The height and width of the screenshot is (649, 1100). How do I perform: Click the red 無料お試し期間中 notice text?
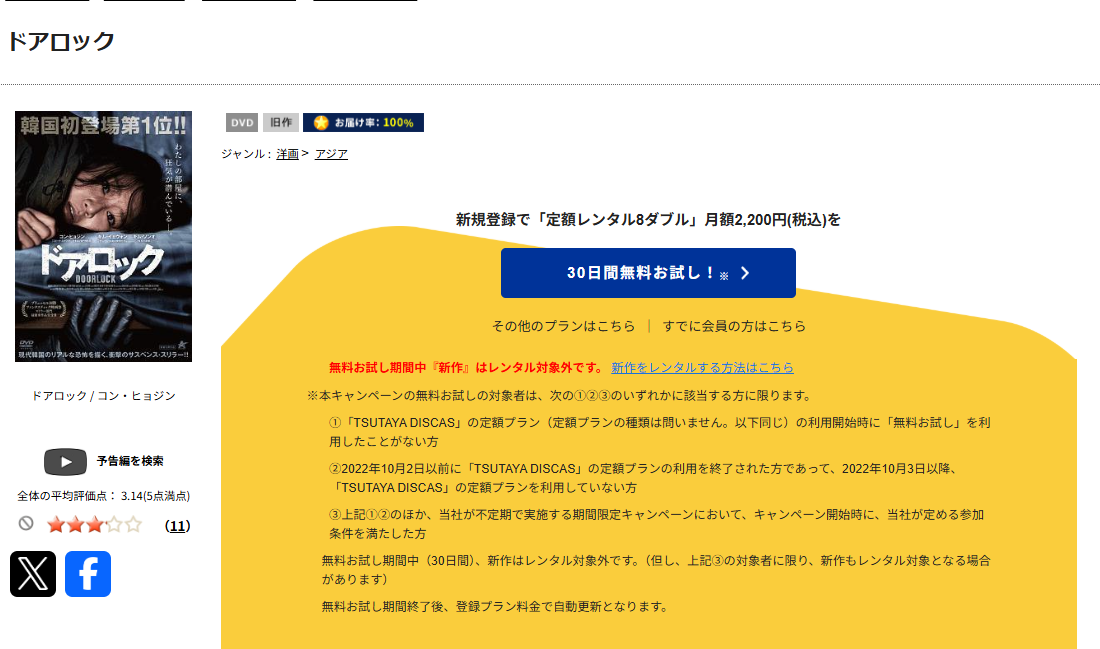[466, 367]
